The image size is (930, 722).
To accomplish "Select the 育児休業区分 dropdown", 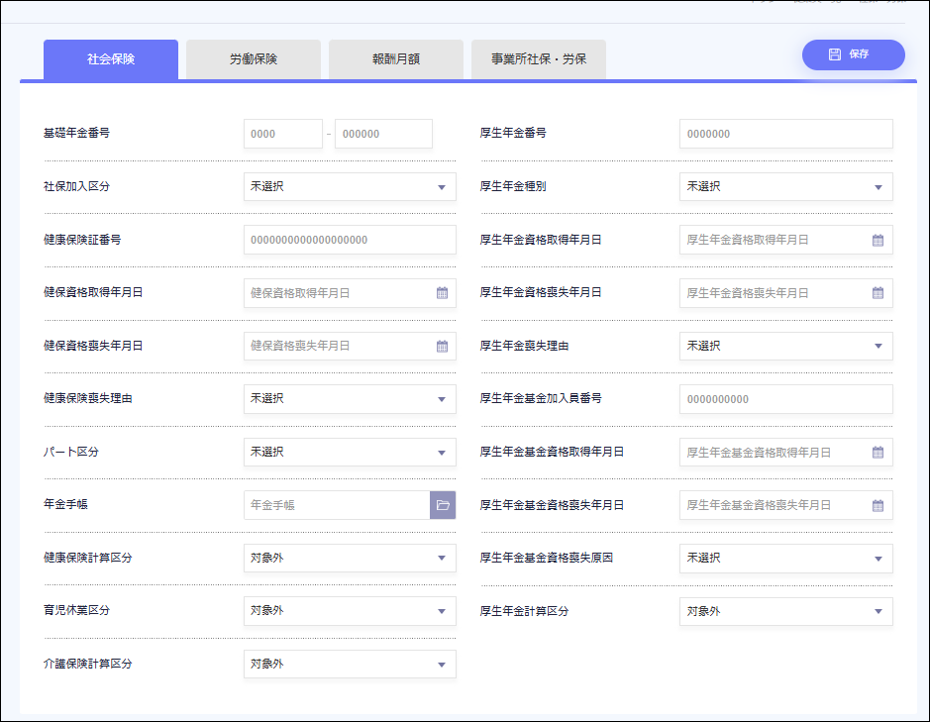I will pyautogui.click(x=349, y=611).
